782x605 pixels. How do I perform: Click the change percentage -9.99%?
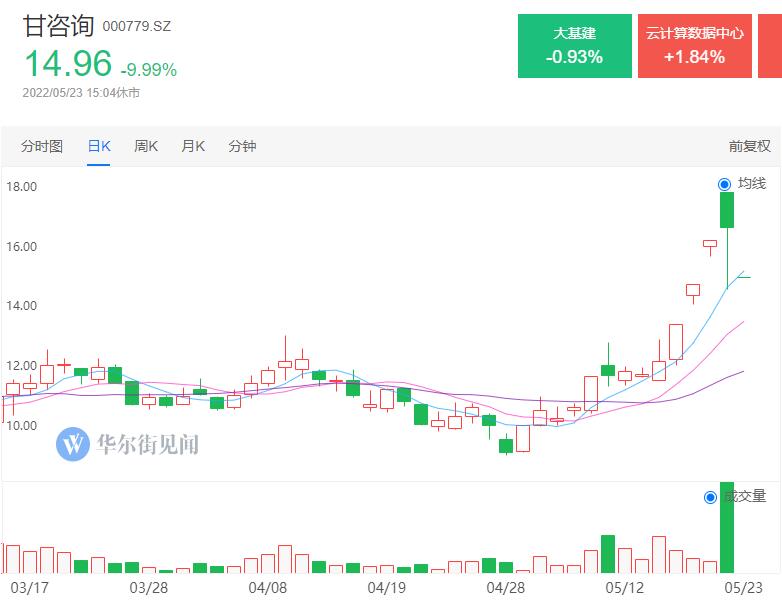point(149,69)
